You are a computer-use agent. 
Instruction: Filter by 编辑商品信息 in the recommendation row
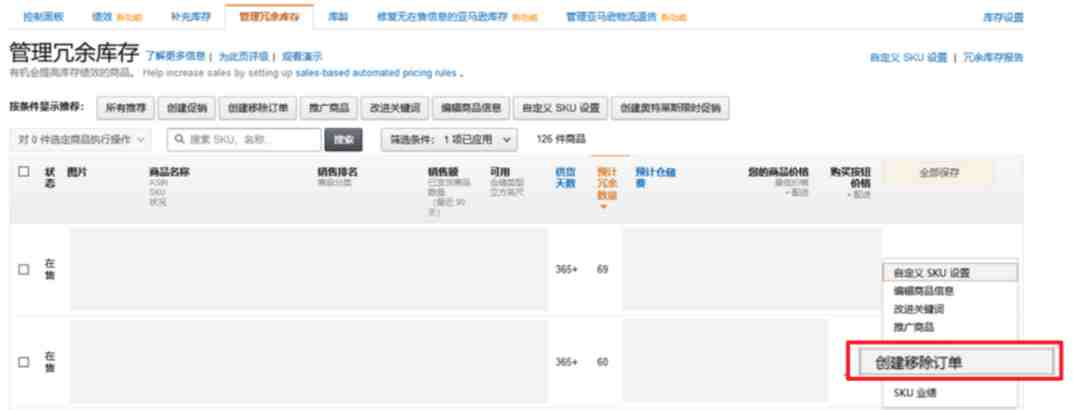(x=471, y=107)
